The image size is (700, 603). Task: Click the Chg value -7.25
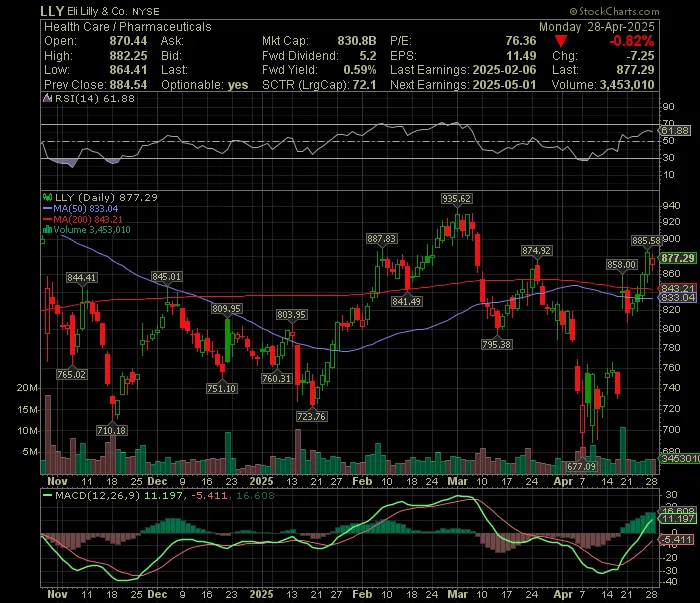tap(640, 56)
